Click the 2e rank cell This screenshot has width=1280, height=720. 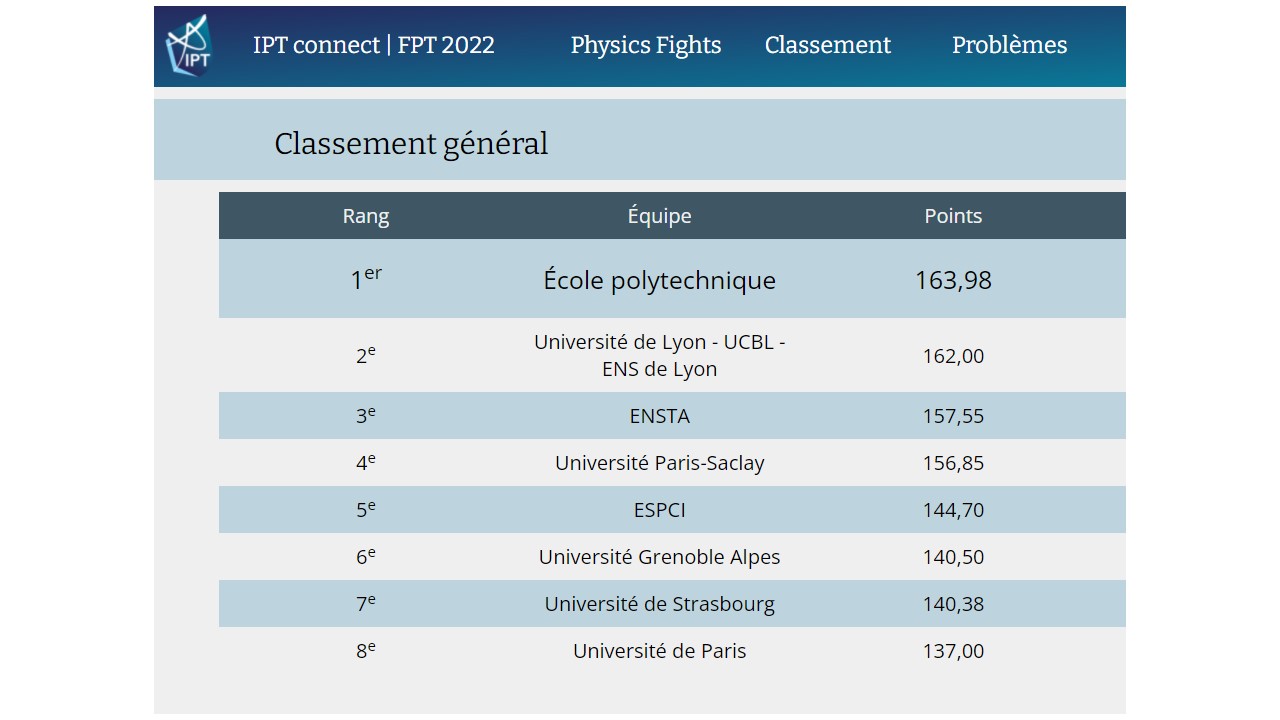[x=366, y=354]
